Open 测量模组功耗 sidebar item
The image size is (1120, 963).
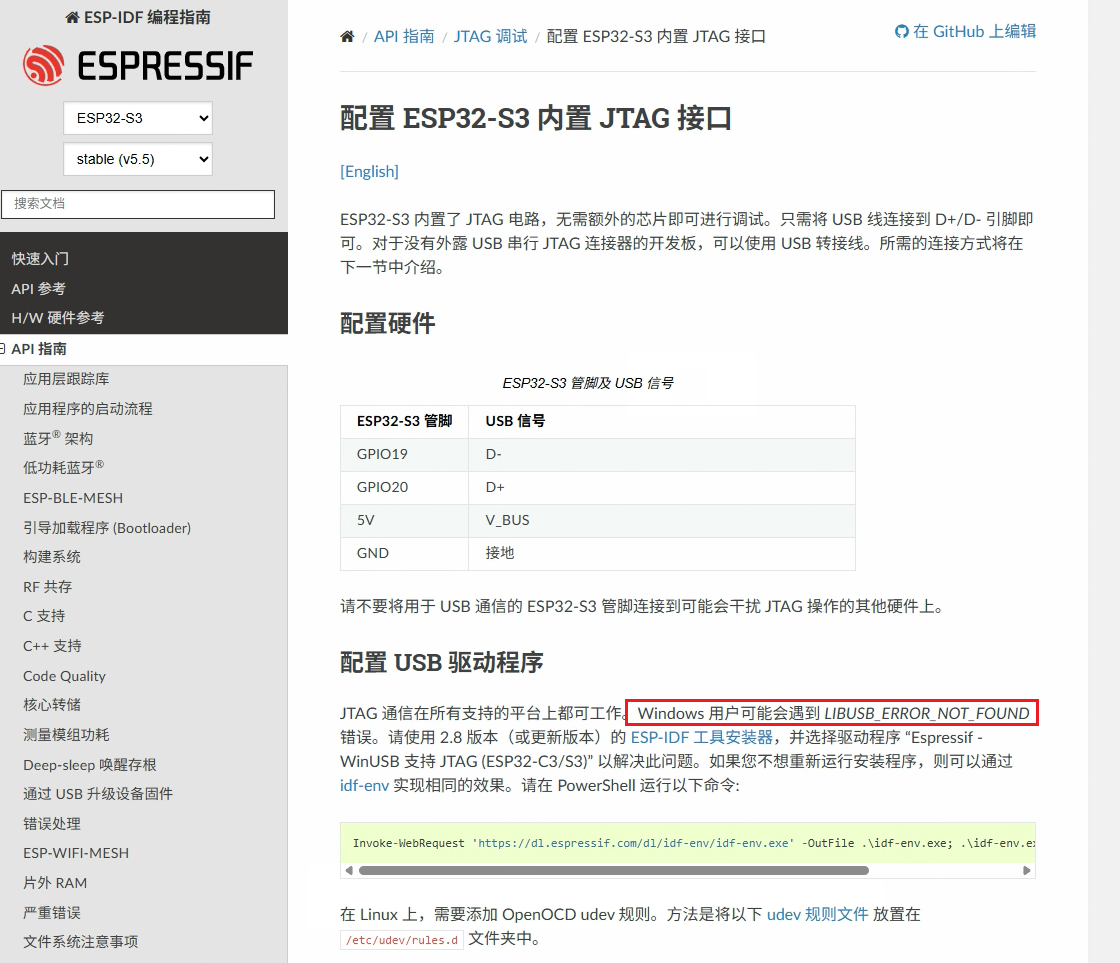pyautogui.click(x=66, y=734)
